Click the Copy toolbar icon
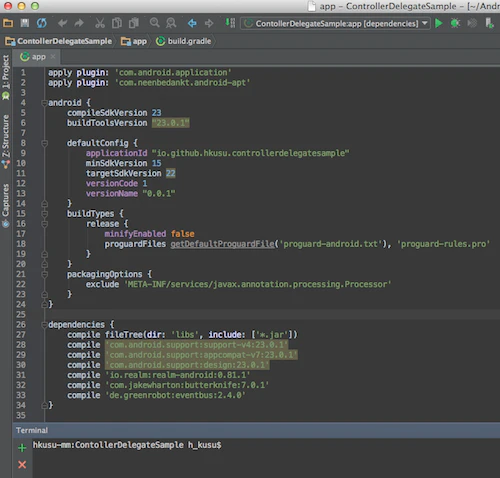Viewport: 500px width, 478px height. tap(117, 23)
